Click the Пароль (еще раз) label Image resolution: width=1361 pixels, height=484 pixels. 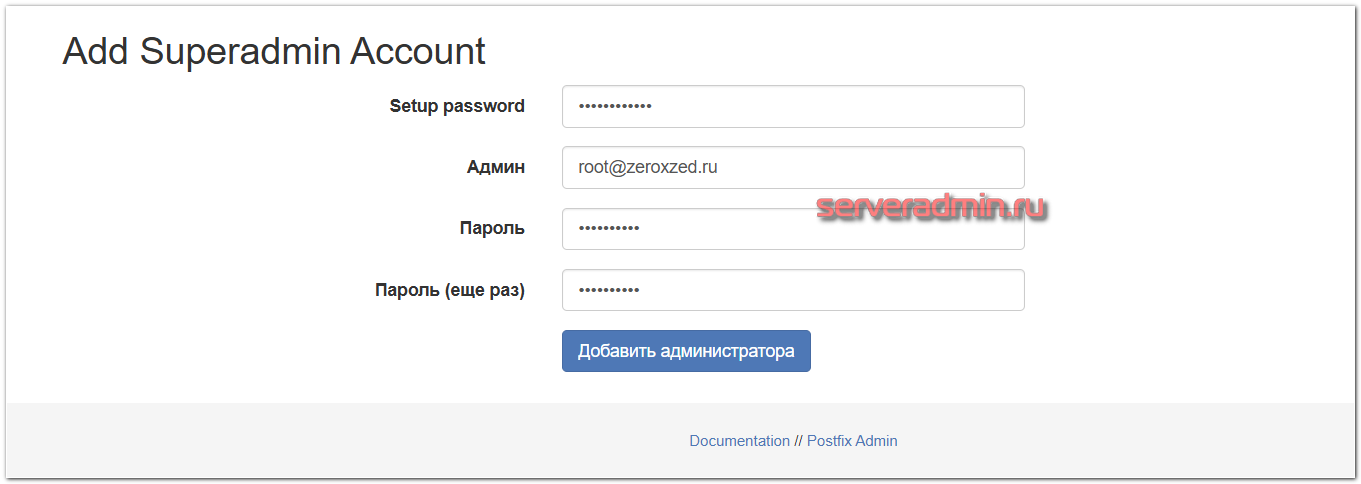point(450,291)
